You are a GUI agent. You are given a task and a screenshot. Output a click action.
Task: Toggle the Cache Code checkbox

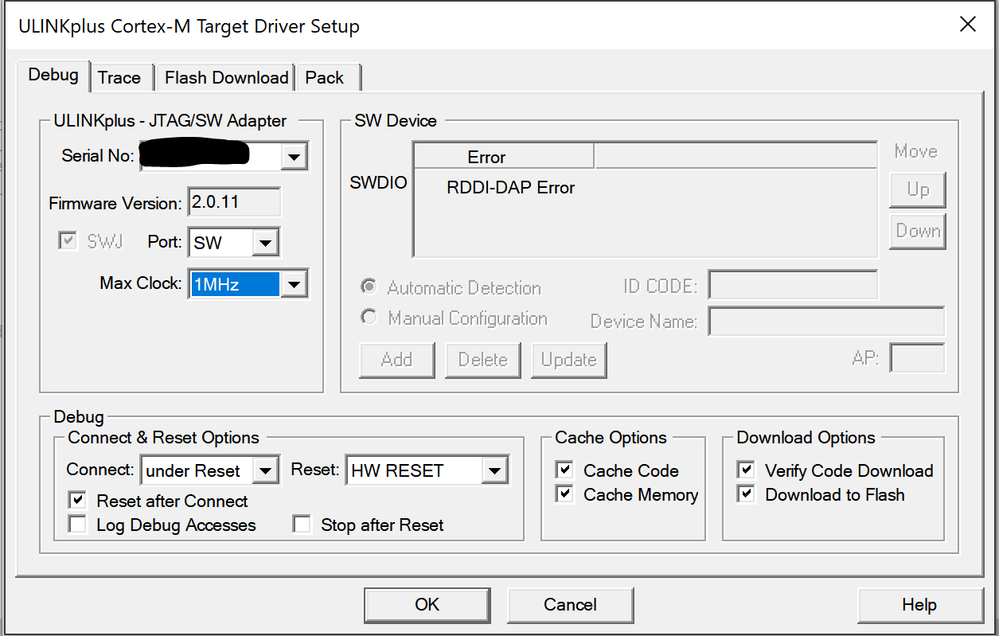564,470
